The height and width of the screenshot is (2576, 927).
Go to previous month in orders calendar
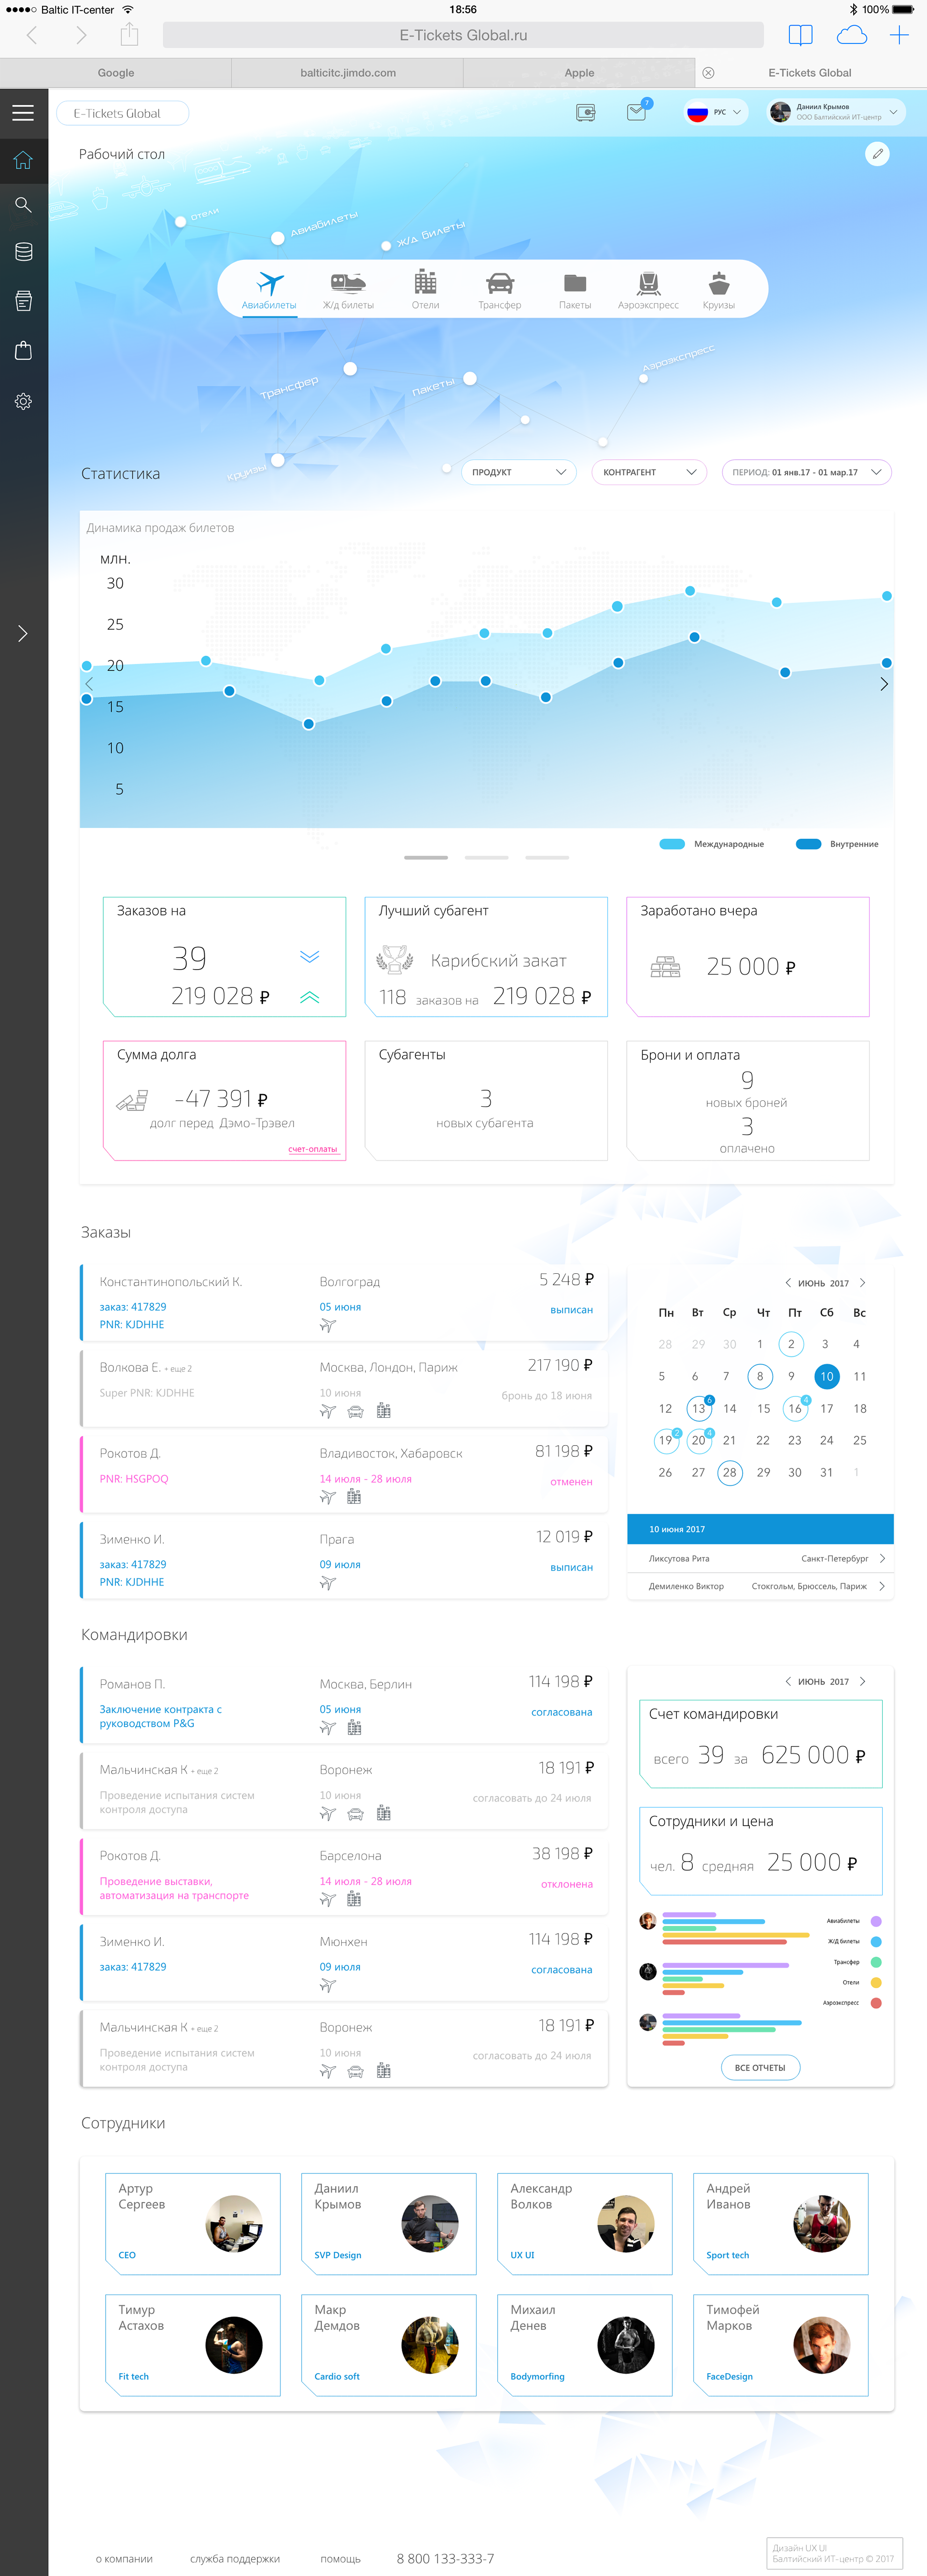788,1283
